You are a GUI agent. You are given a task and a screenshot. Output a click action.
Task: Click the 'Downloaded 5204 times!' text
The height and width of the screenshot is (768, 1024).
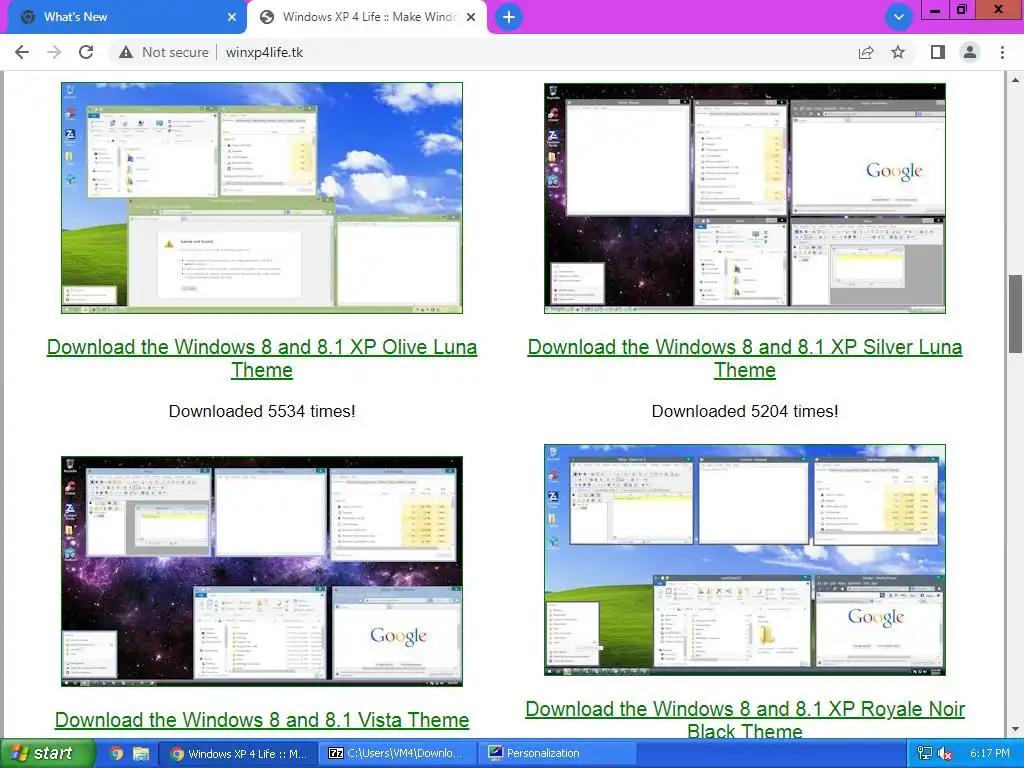coord(744,411)
